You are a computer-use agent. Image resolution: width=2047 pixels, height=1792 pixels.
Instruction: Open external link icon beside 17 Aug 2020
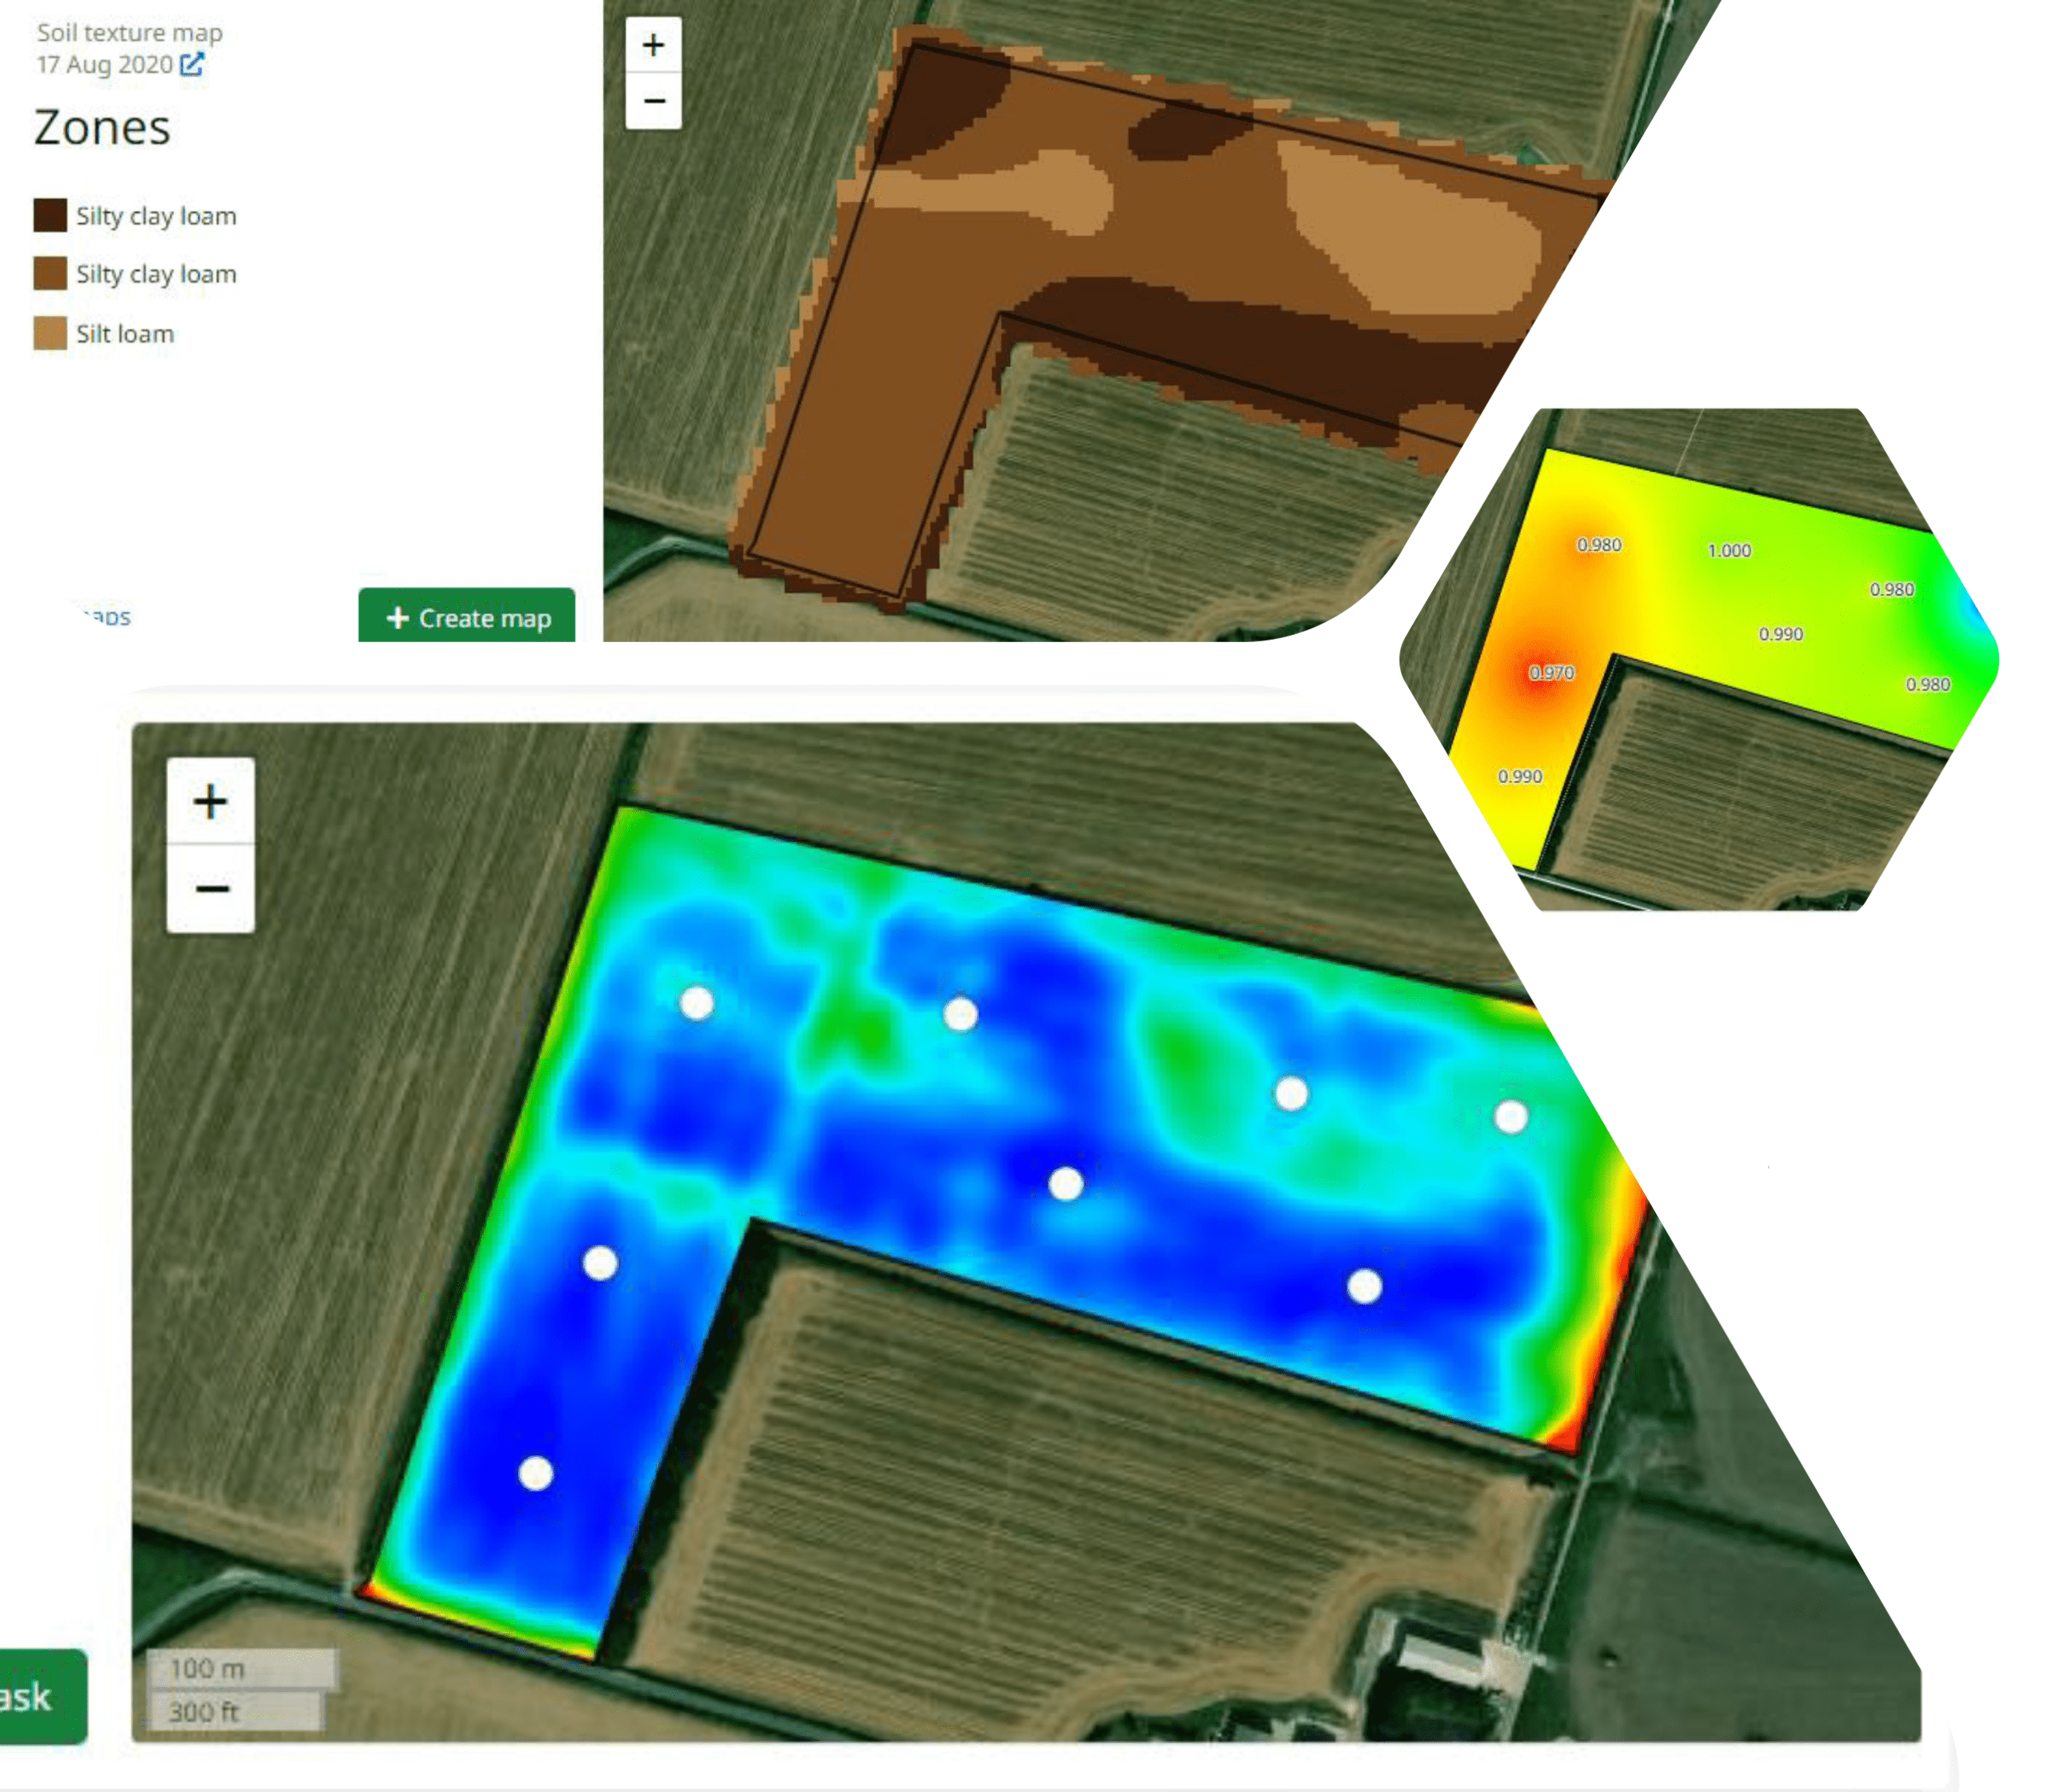(192, 65)
